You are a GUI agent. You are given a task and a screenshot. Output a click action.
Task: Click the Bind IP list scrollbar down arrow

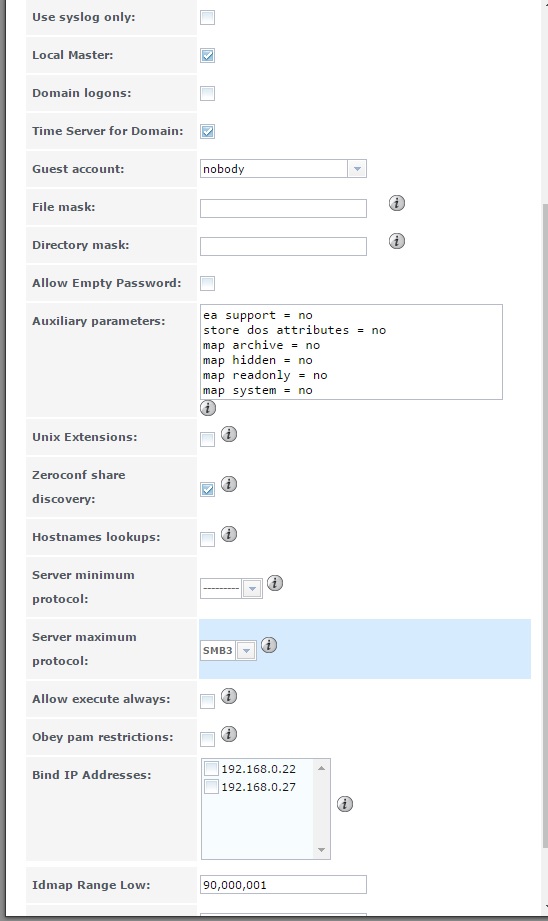(321, 849)
